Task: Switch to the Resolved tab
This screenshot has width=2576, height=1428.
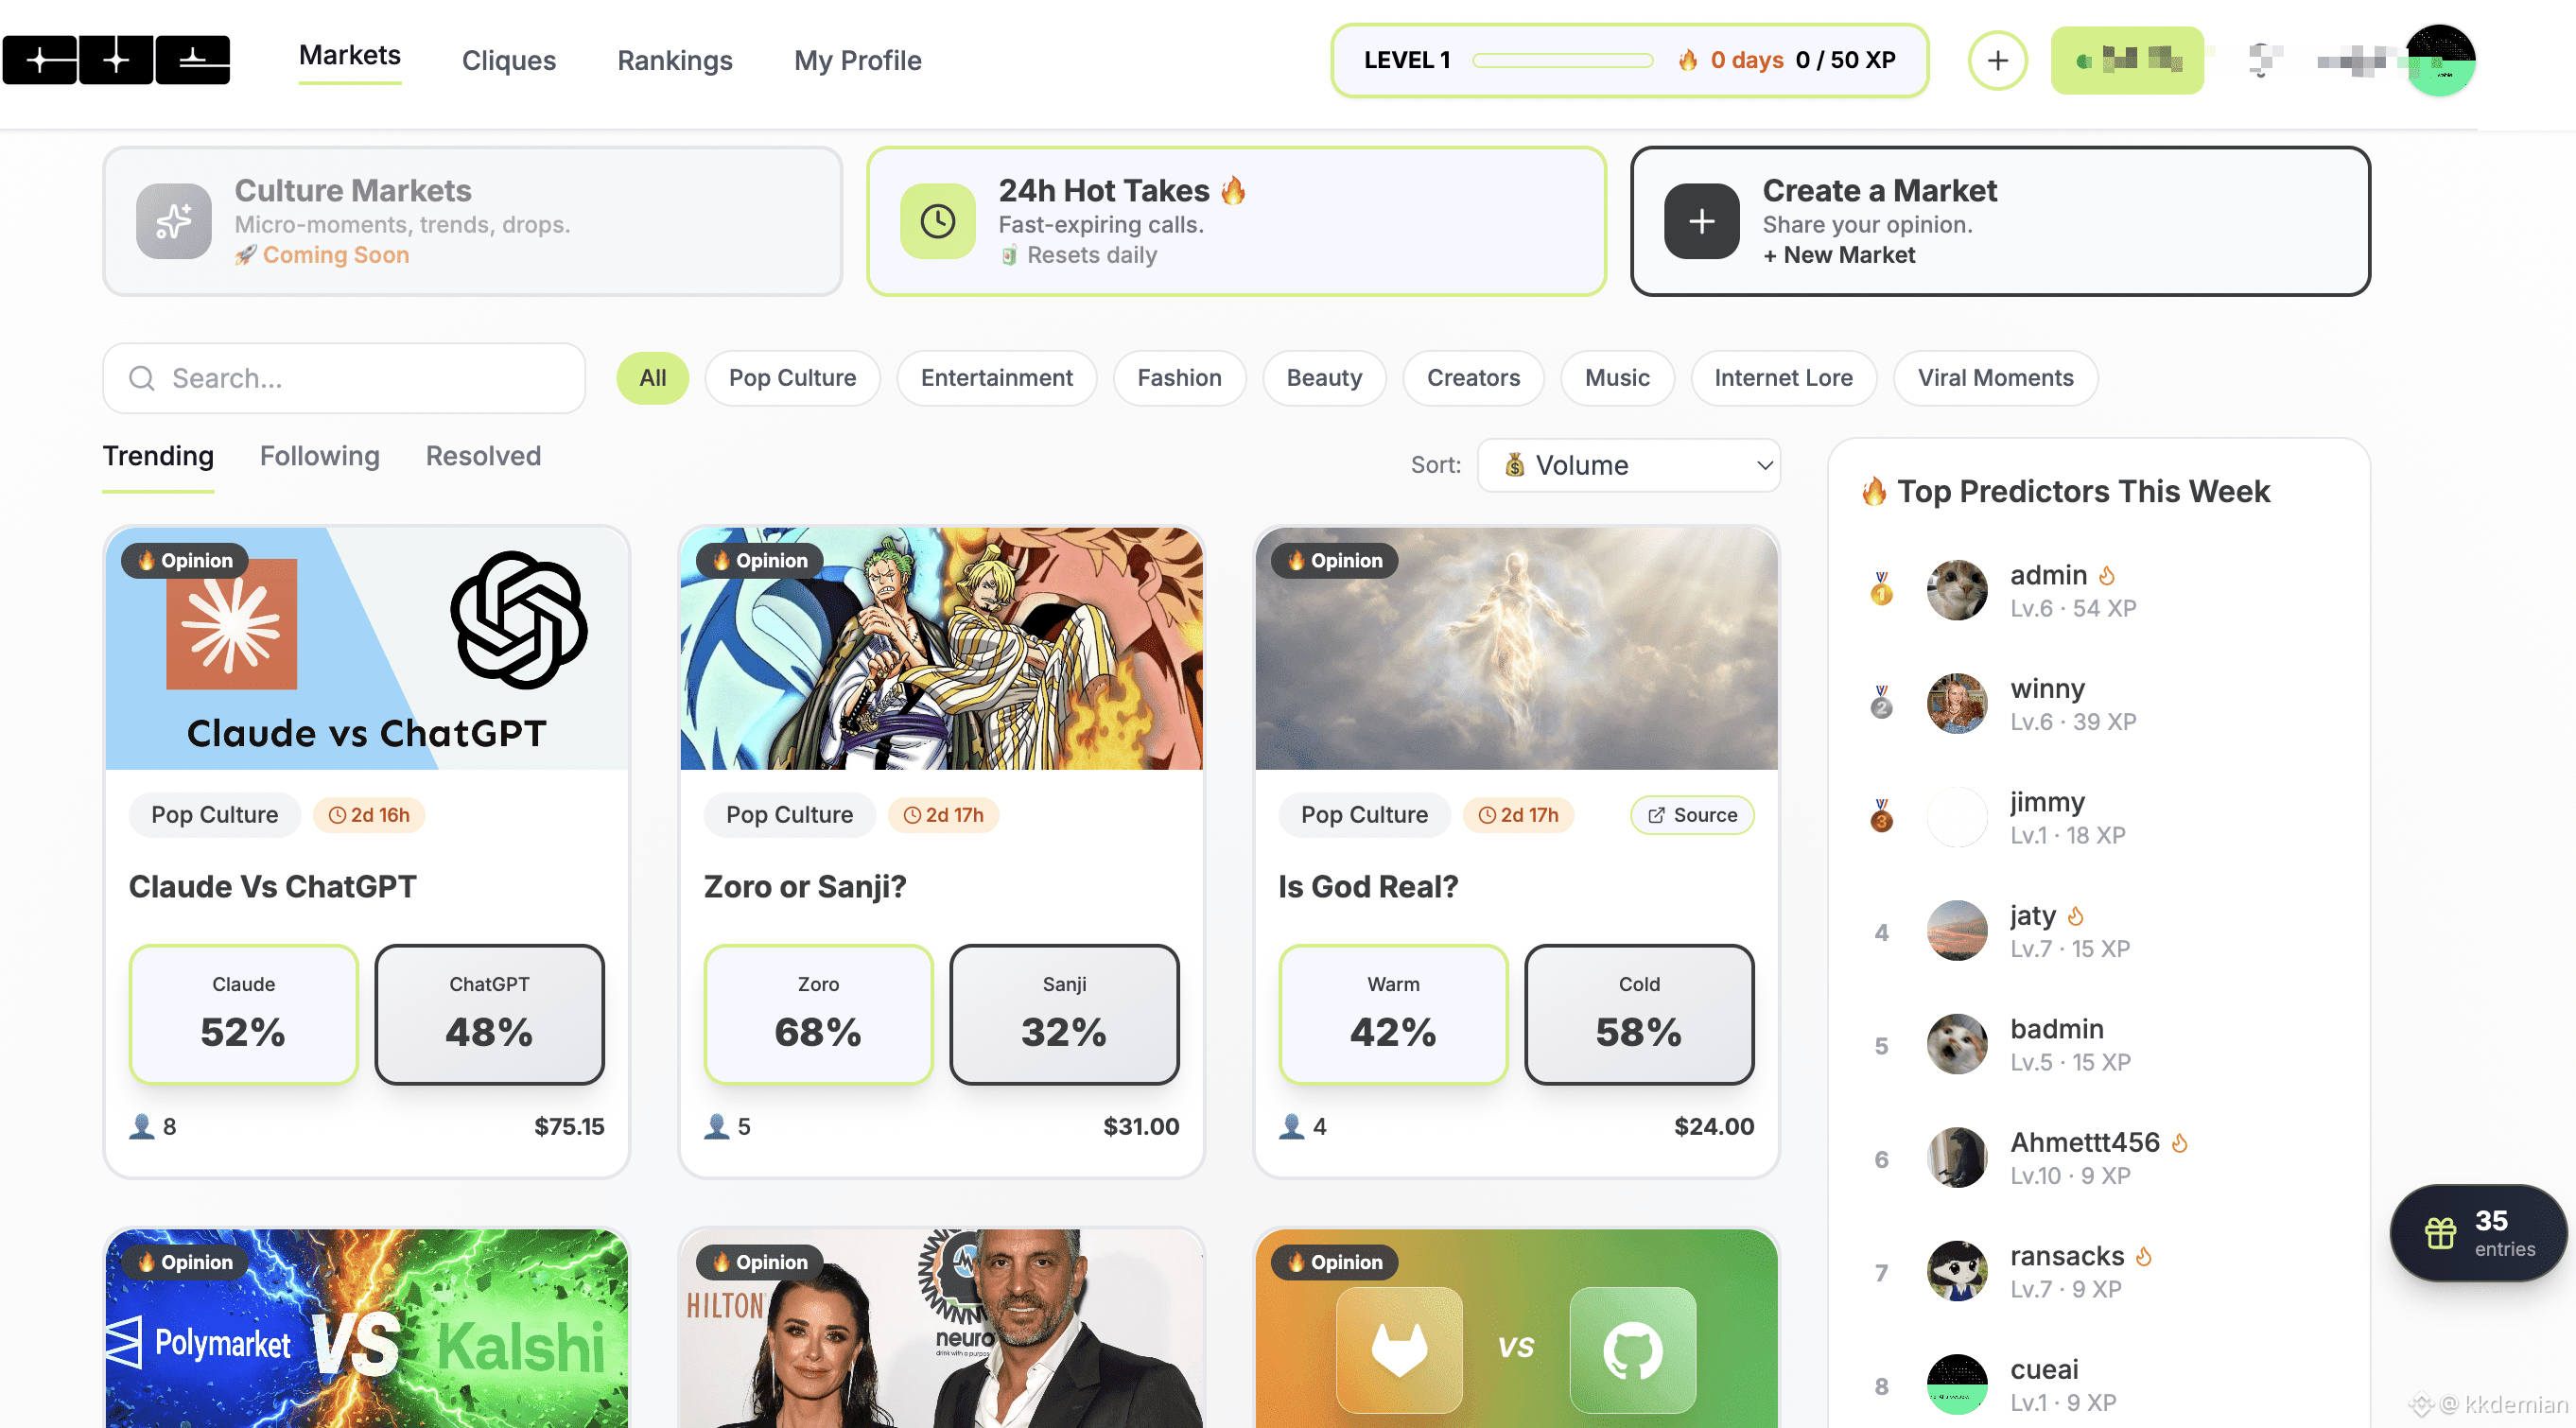Action: pyautogui.click(x=483, y=456)
